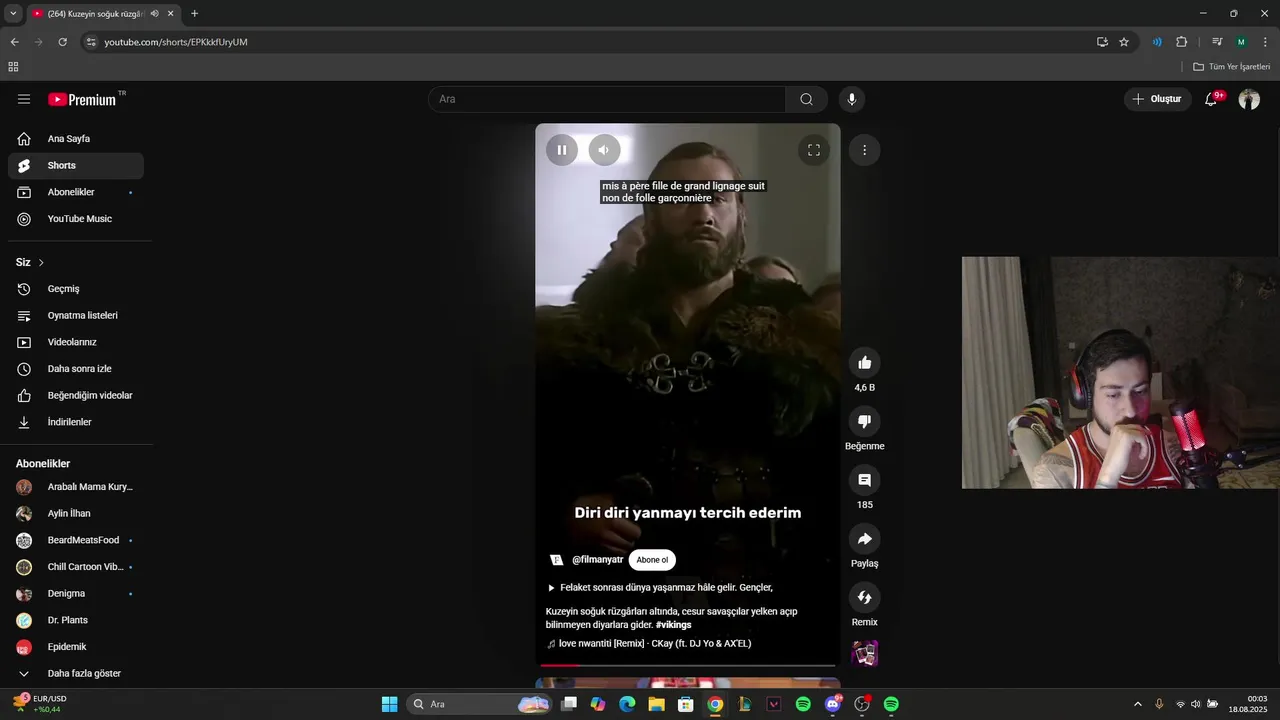Bookmark this page with star

[1124, 42]
